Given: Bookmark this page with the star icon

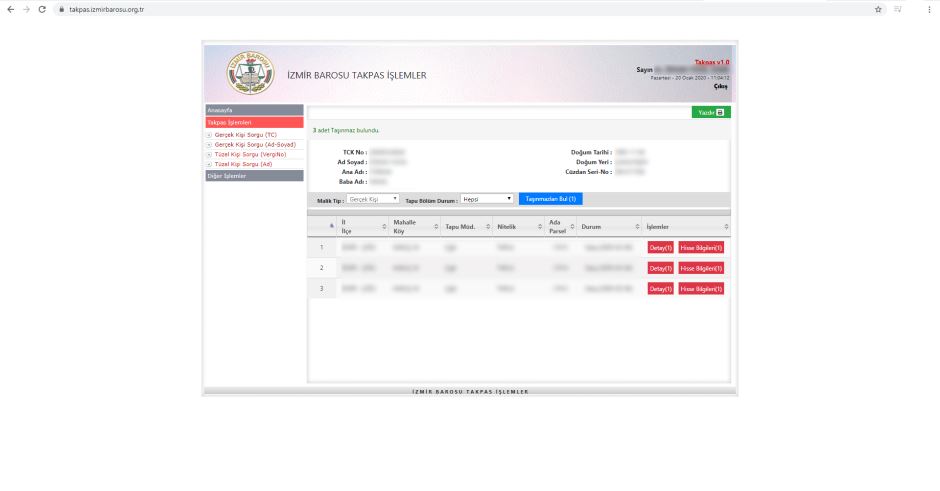Looking at the screenshot, I should pos(878,10).
